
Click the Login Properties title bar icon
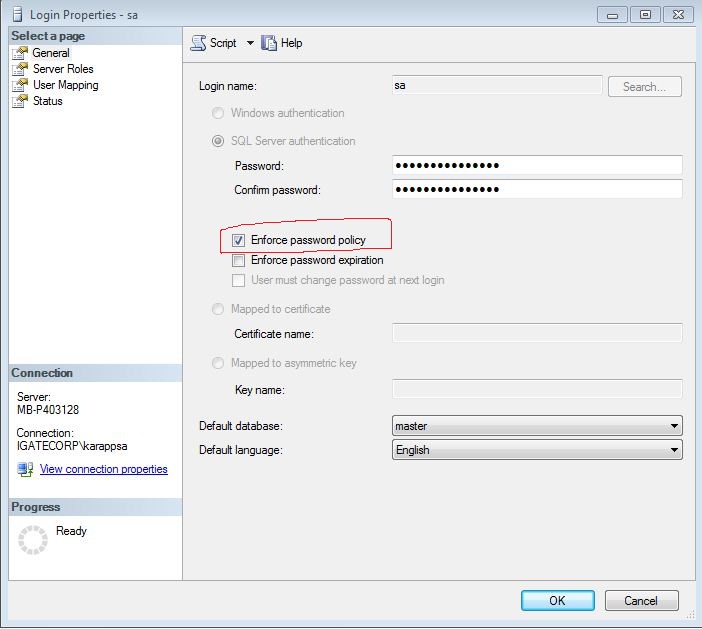pyautogui.click(x=17, y=15)
